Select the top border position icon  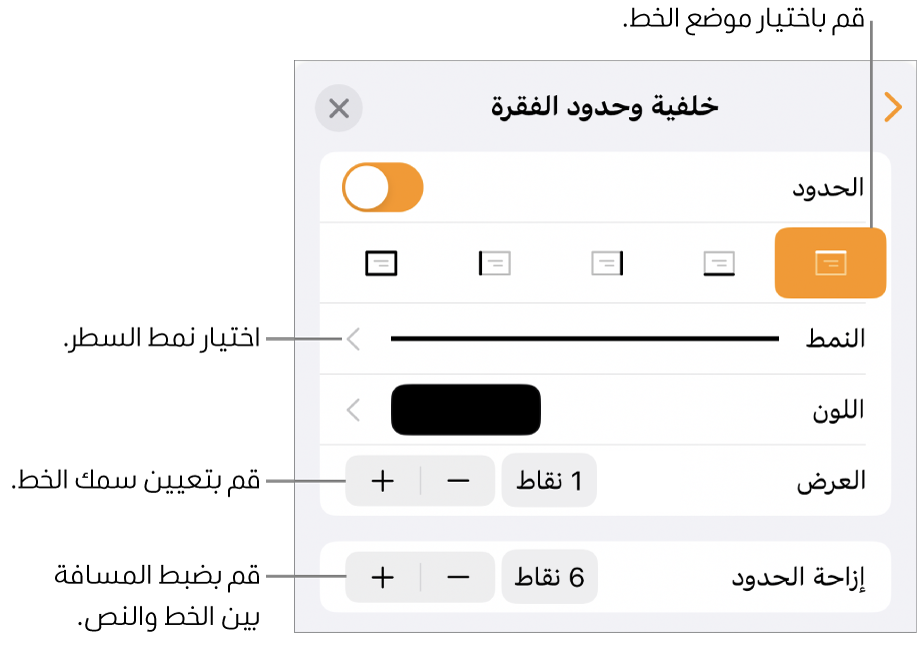click(x=830, y=263)
